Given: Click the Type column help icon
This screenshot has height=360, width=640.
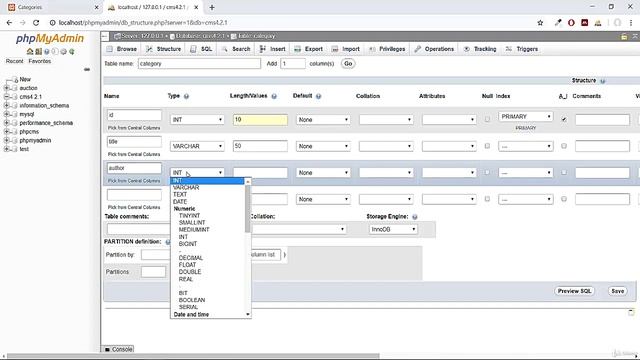Looking at the screenshot, I should [x=186, y=96].
